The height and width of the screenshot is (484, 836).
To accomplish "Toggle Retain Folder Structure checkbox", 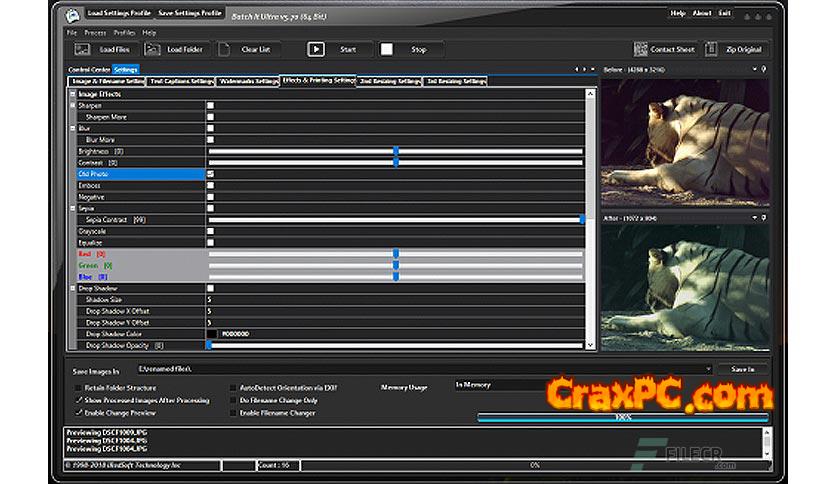I will pos(79,387).
